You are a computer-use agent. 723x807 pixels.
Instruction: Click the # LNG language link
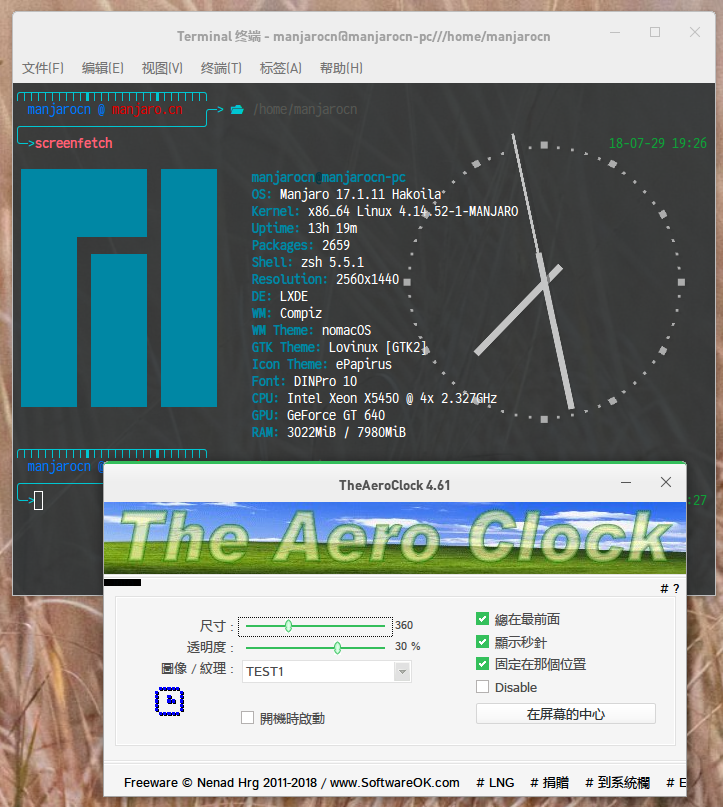click(x=495, y=783)
